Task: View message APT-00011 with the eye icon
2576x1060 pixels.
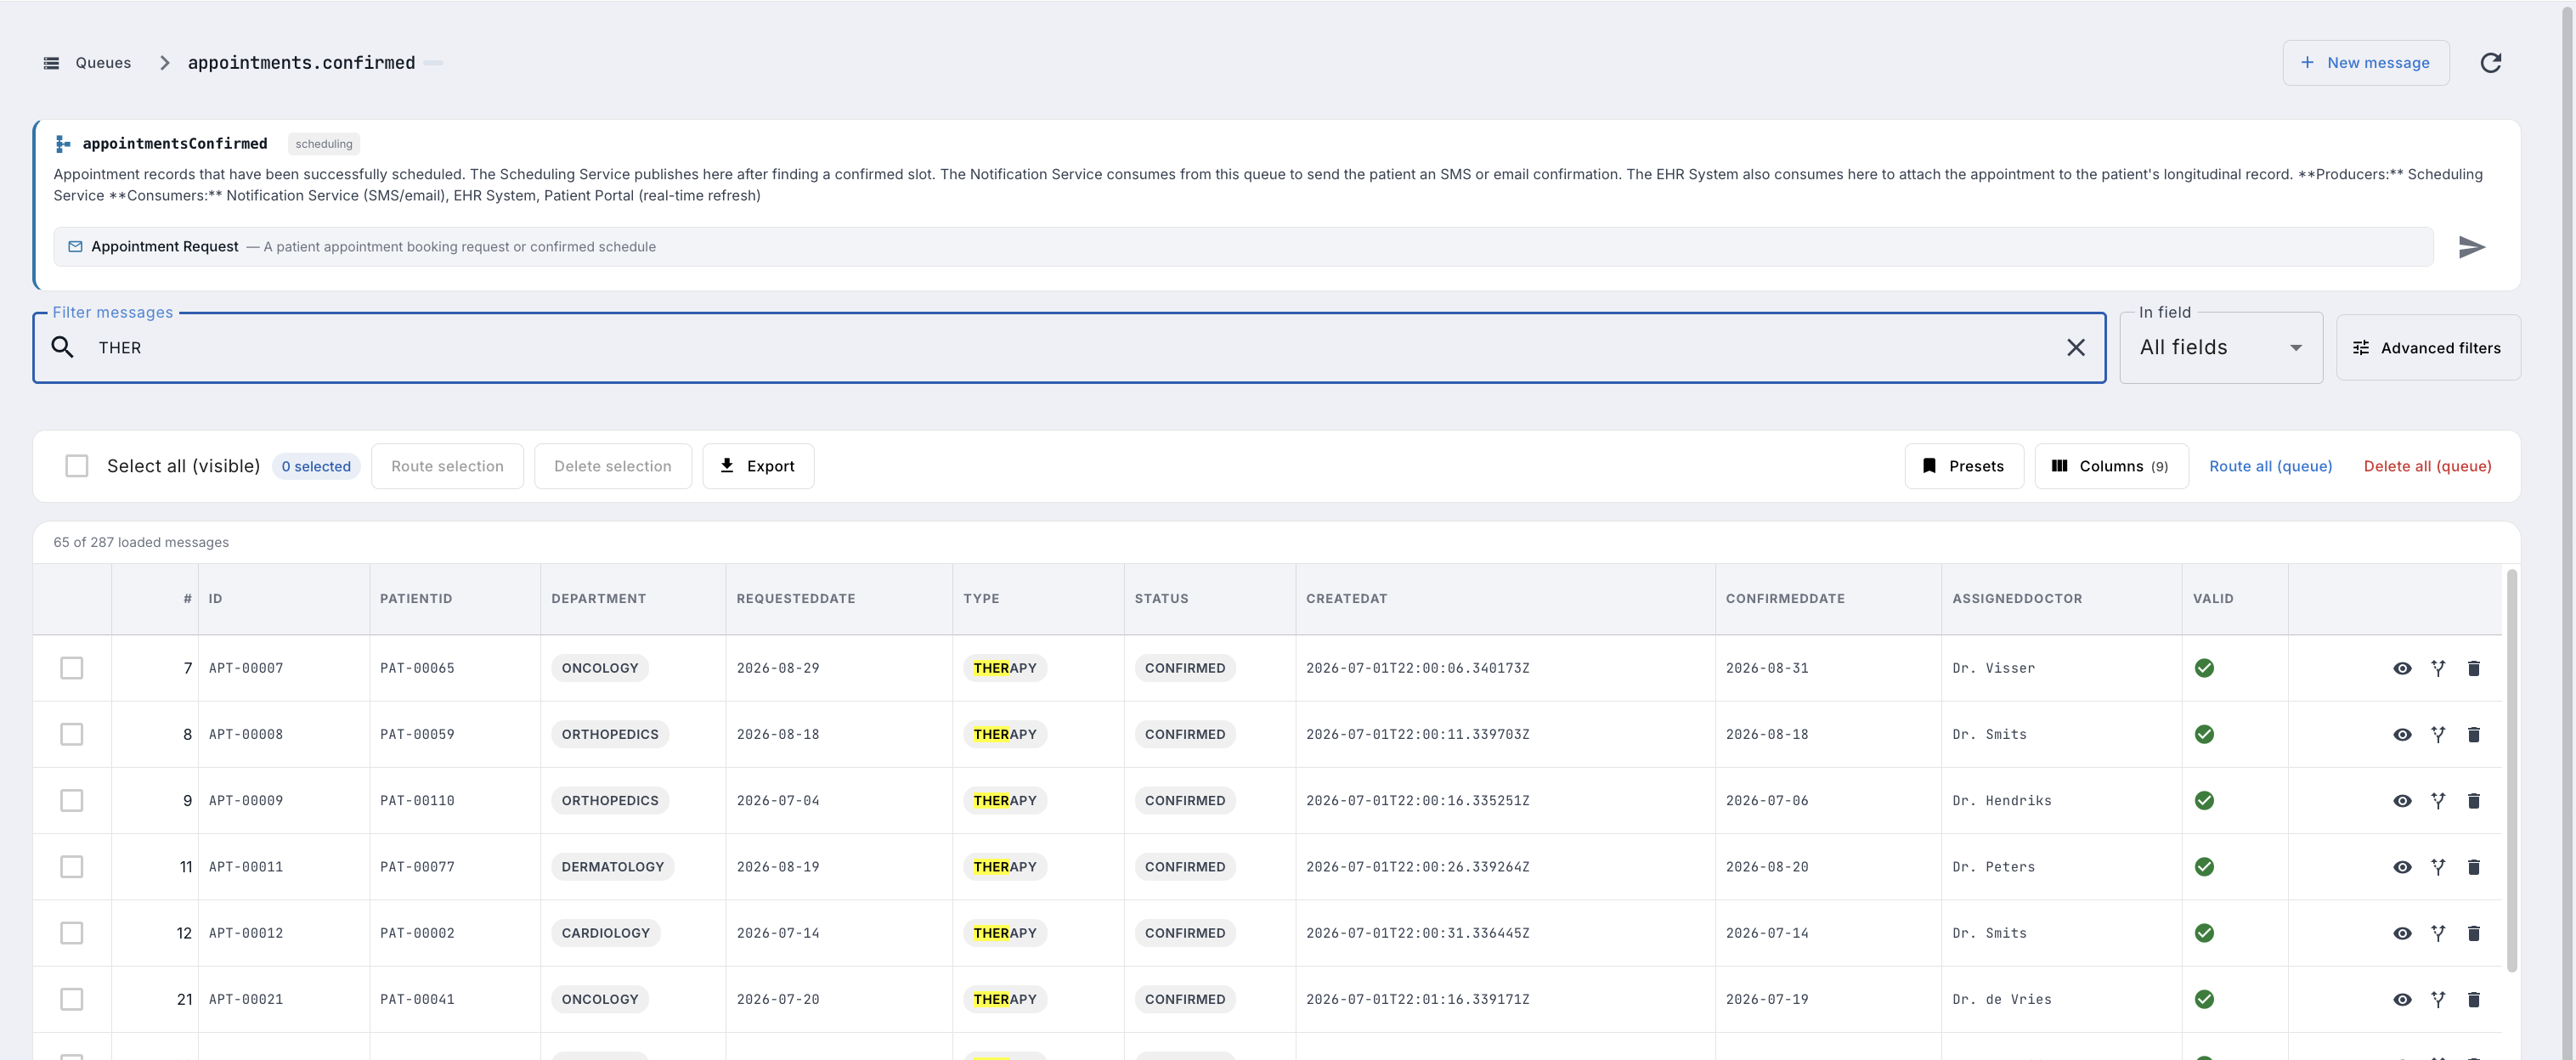Action: tap(2402, 867)
